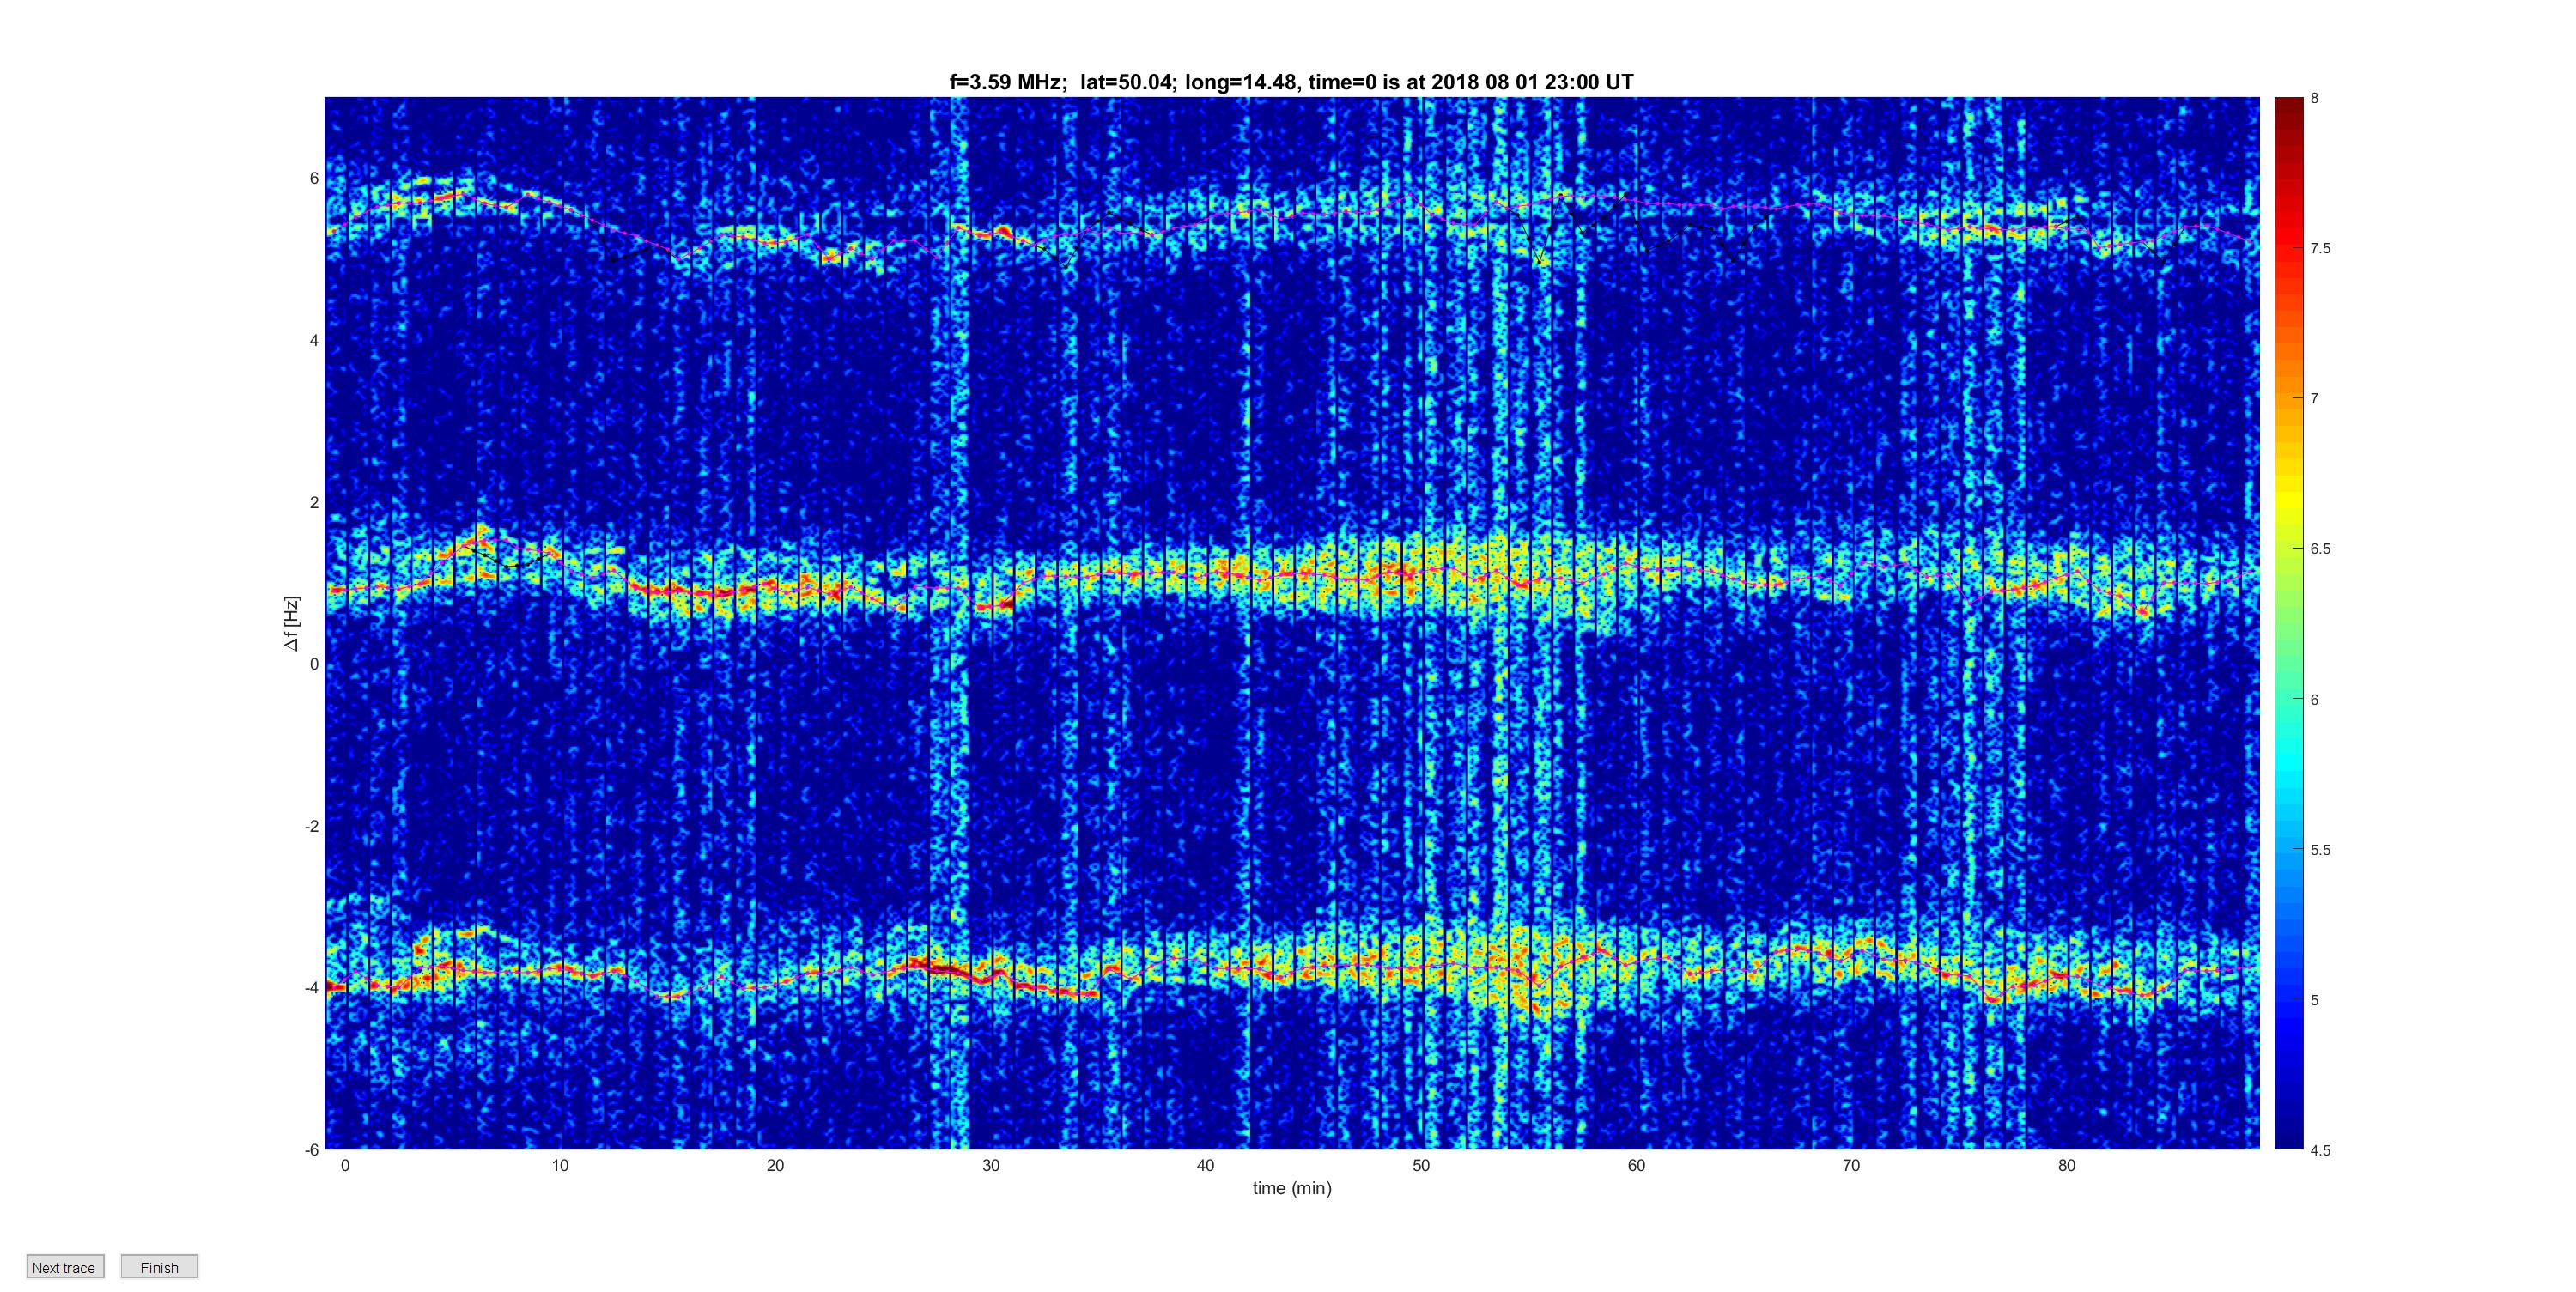The image size is (2576, 1292).
Task: Click the colorbar at the yellow-green 6.5 level
Action: (2288, 548)
